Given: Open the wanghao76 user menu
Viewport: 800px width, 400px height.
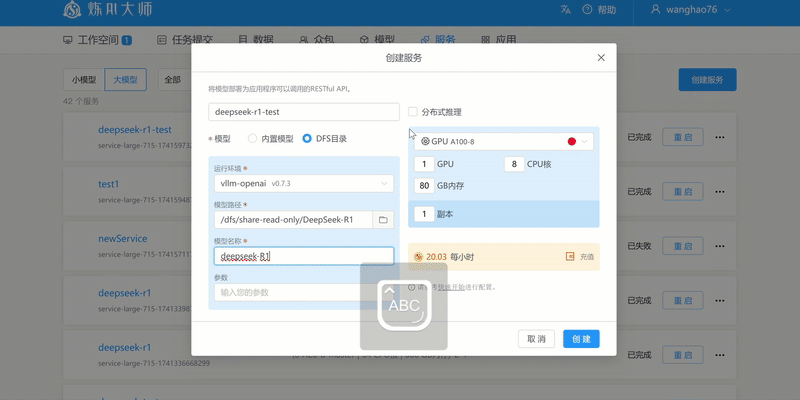Looking at the screenshot, I should [x=691, y=10].
